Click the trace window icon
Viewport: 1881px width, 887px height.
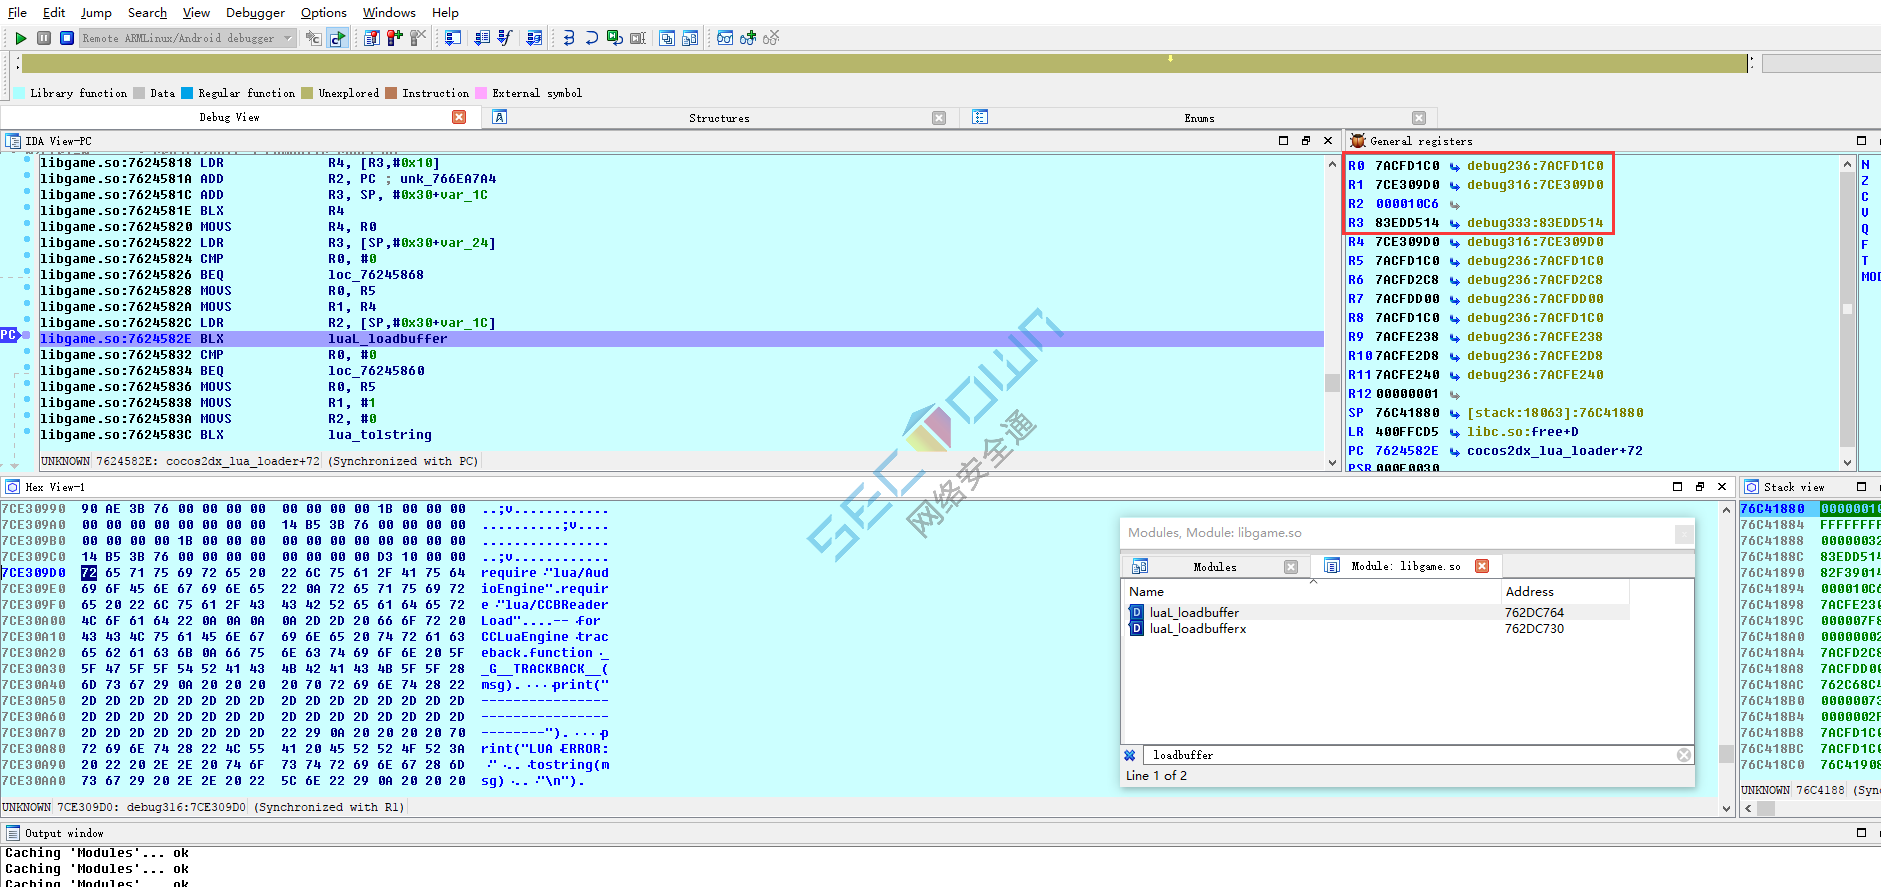pyautogui.click(x=452, y=38)
